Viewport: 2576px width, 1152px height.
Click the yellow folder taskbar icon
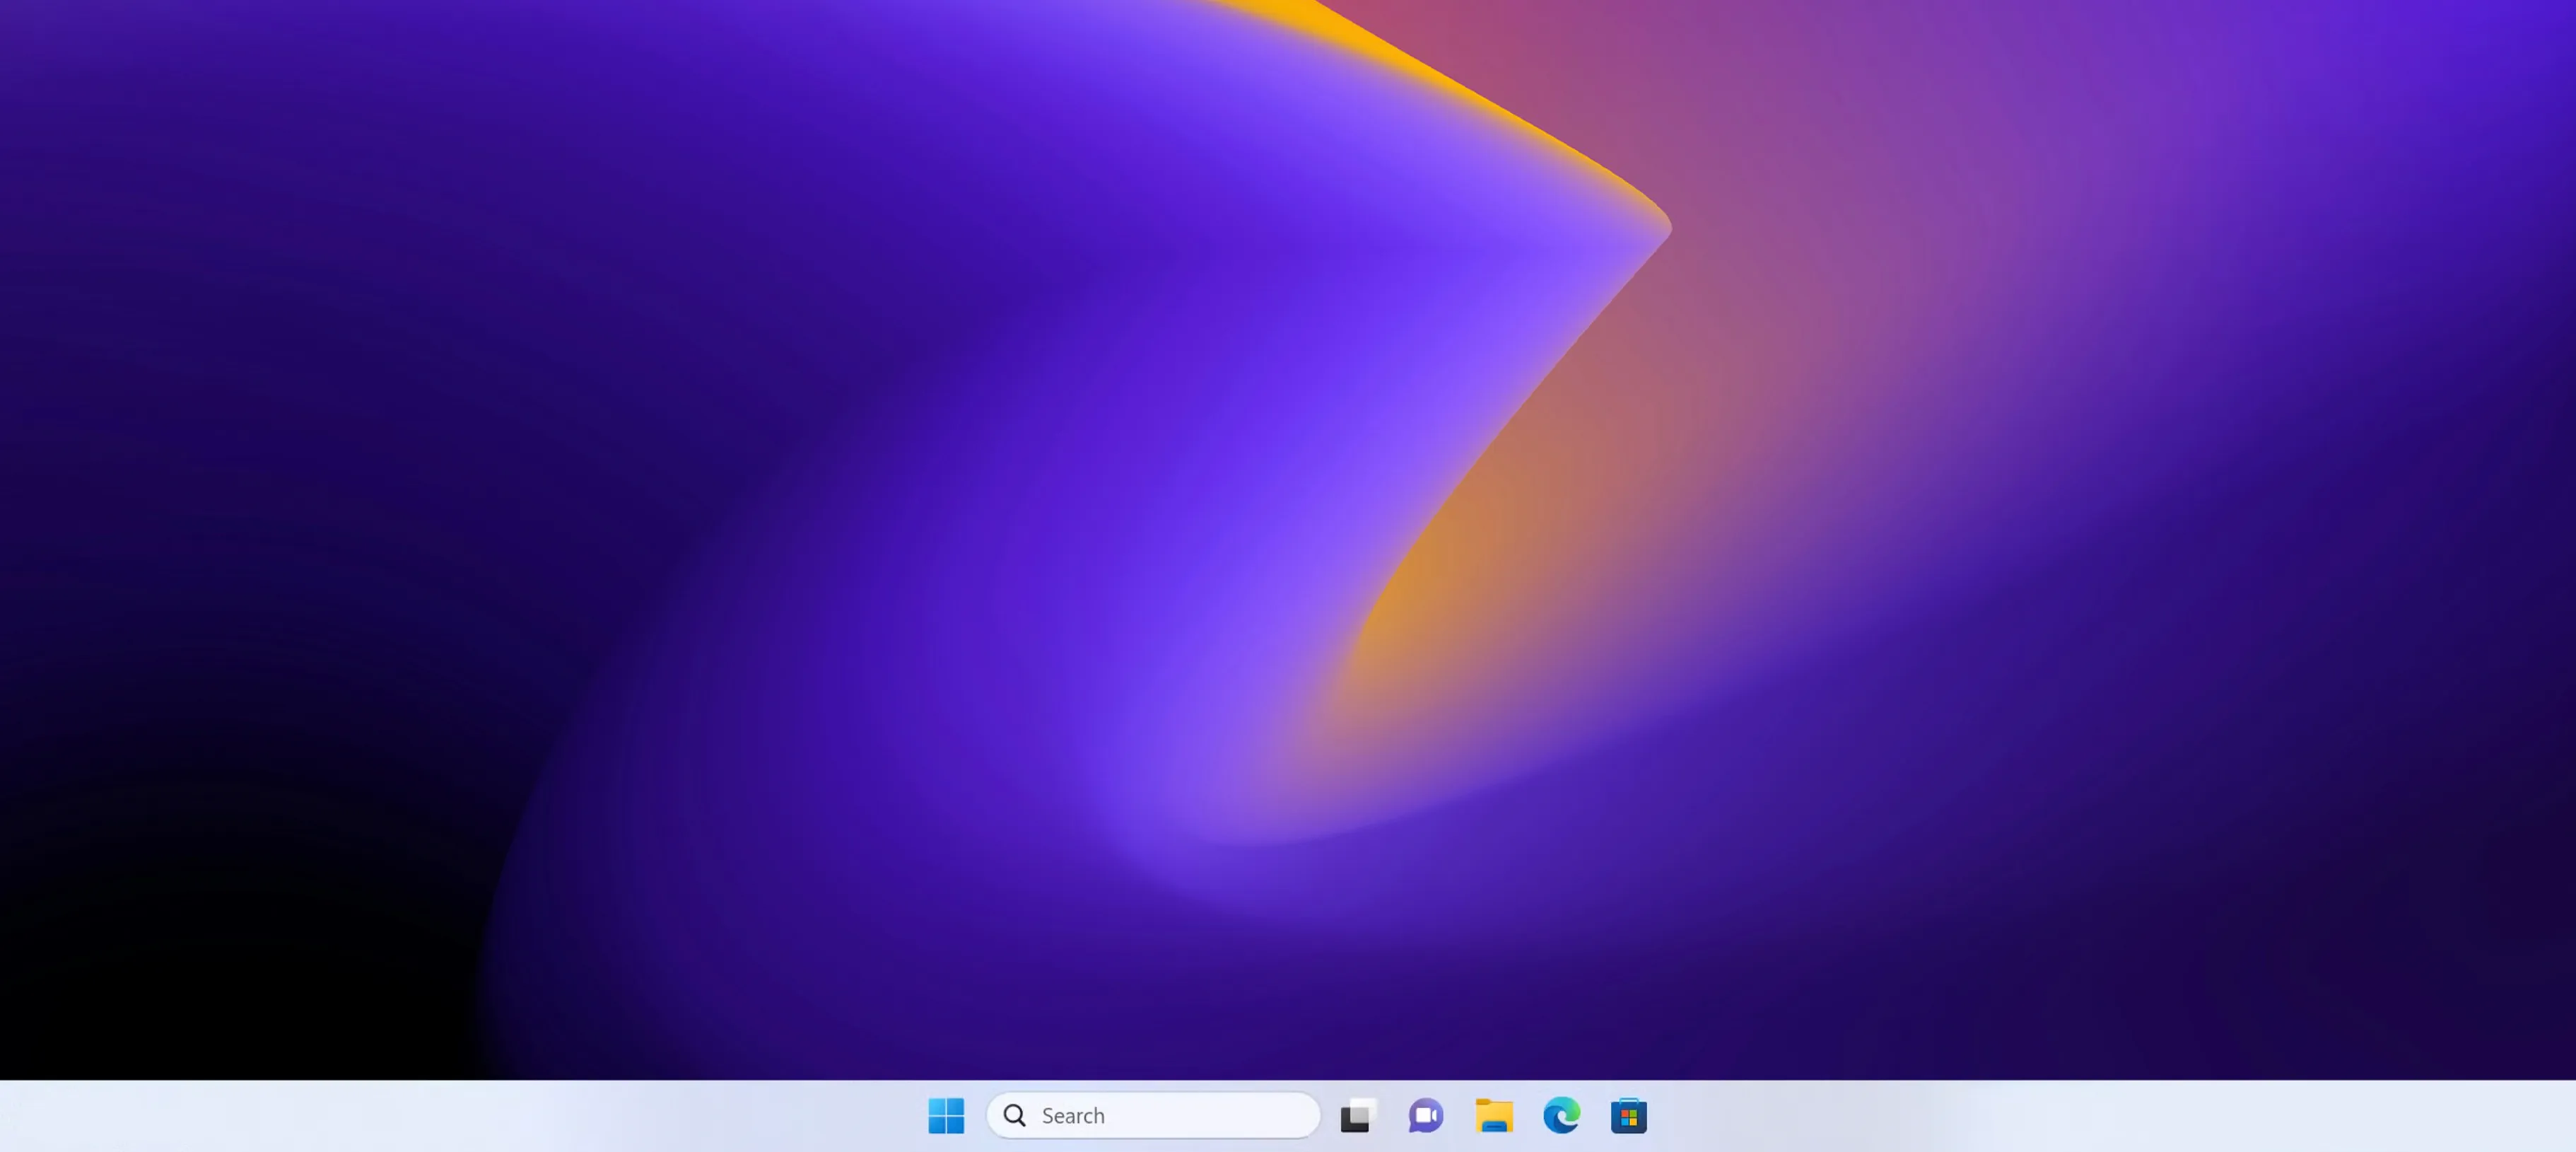[x=1493, y=1115]
